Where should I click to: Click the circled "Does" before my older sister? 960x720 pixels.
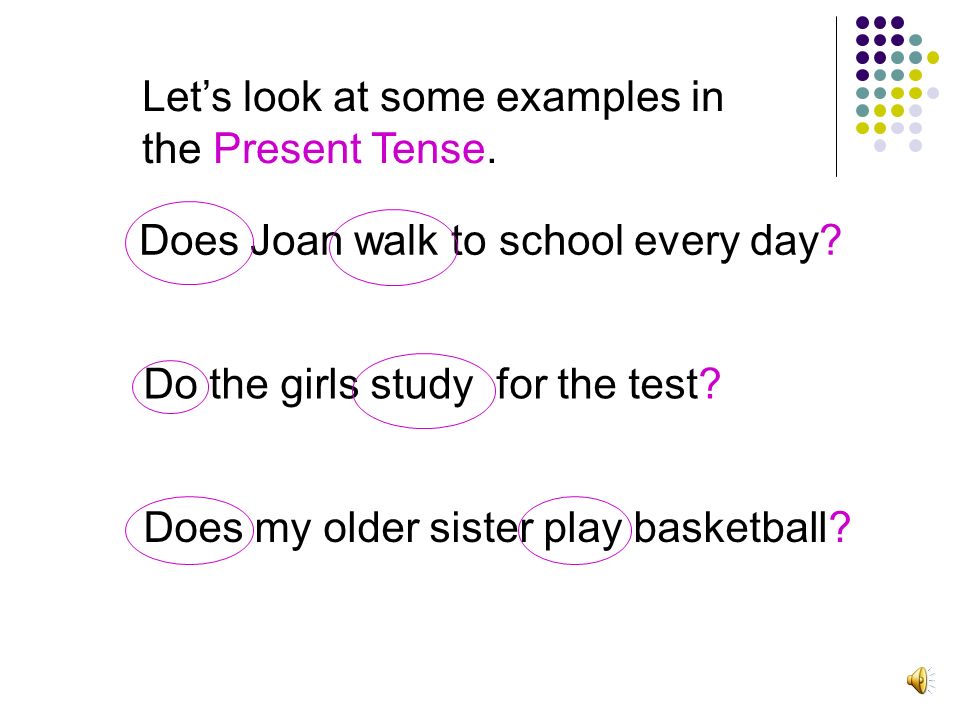click(x=193, y=528)
